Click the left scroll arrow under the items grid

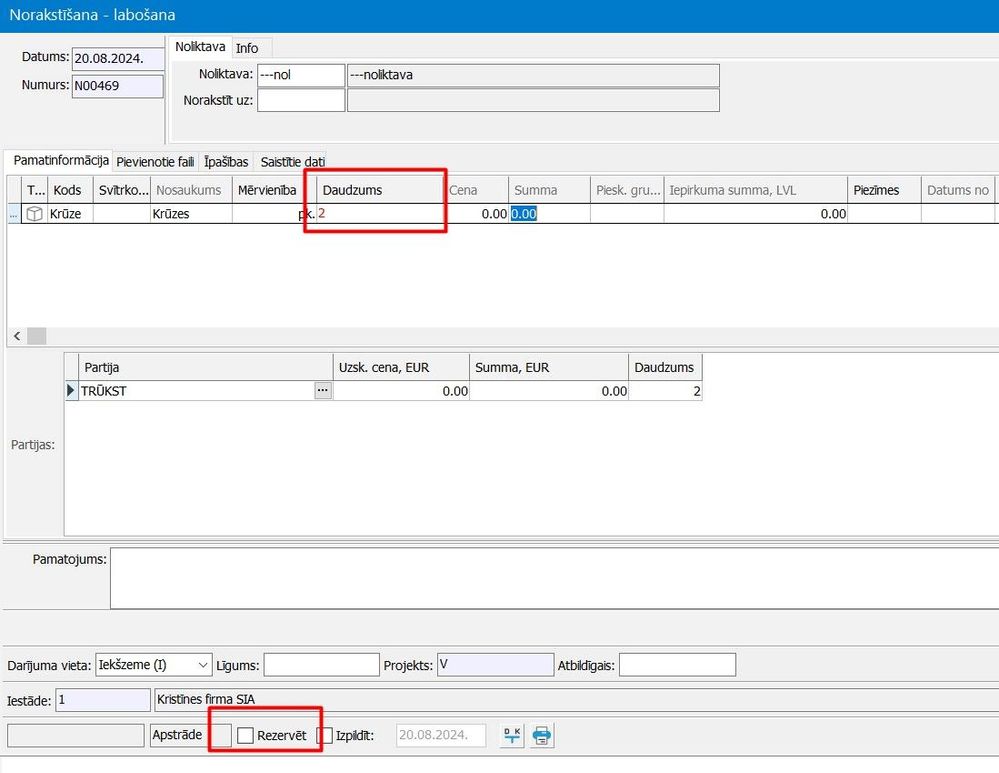(x=17, y=337)
